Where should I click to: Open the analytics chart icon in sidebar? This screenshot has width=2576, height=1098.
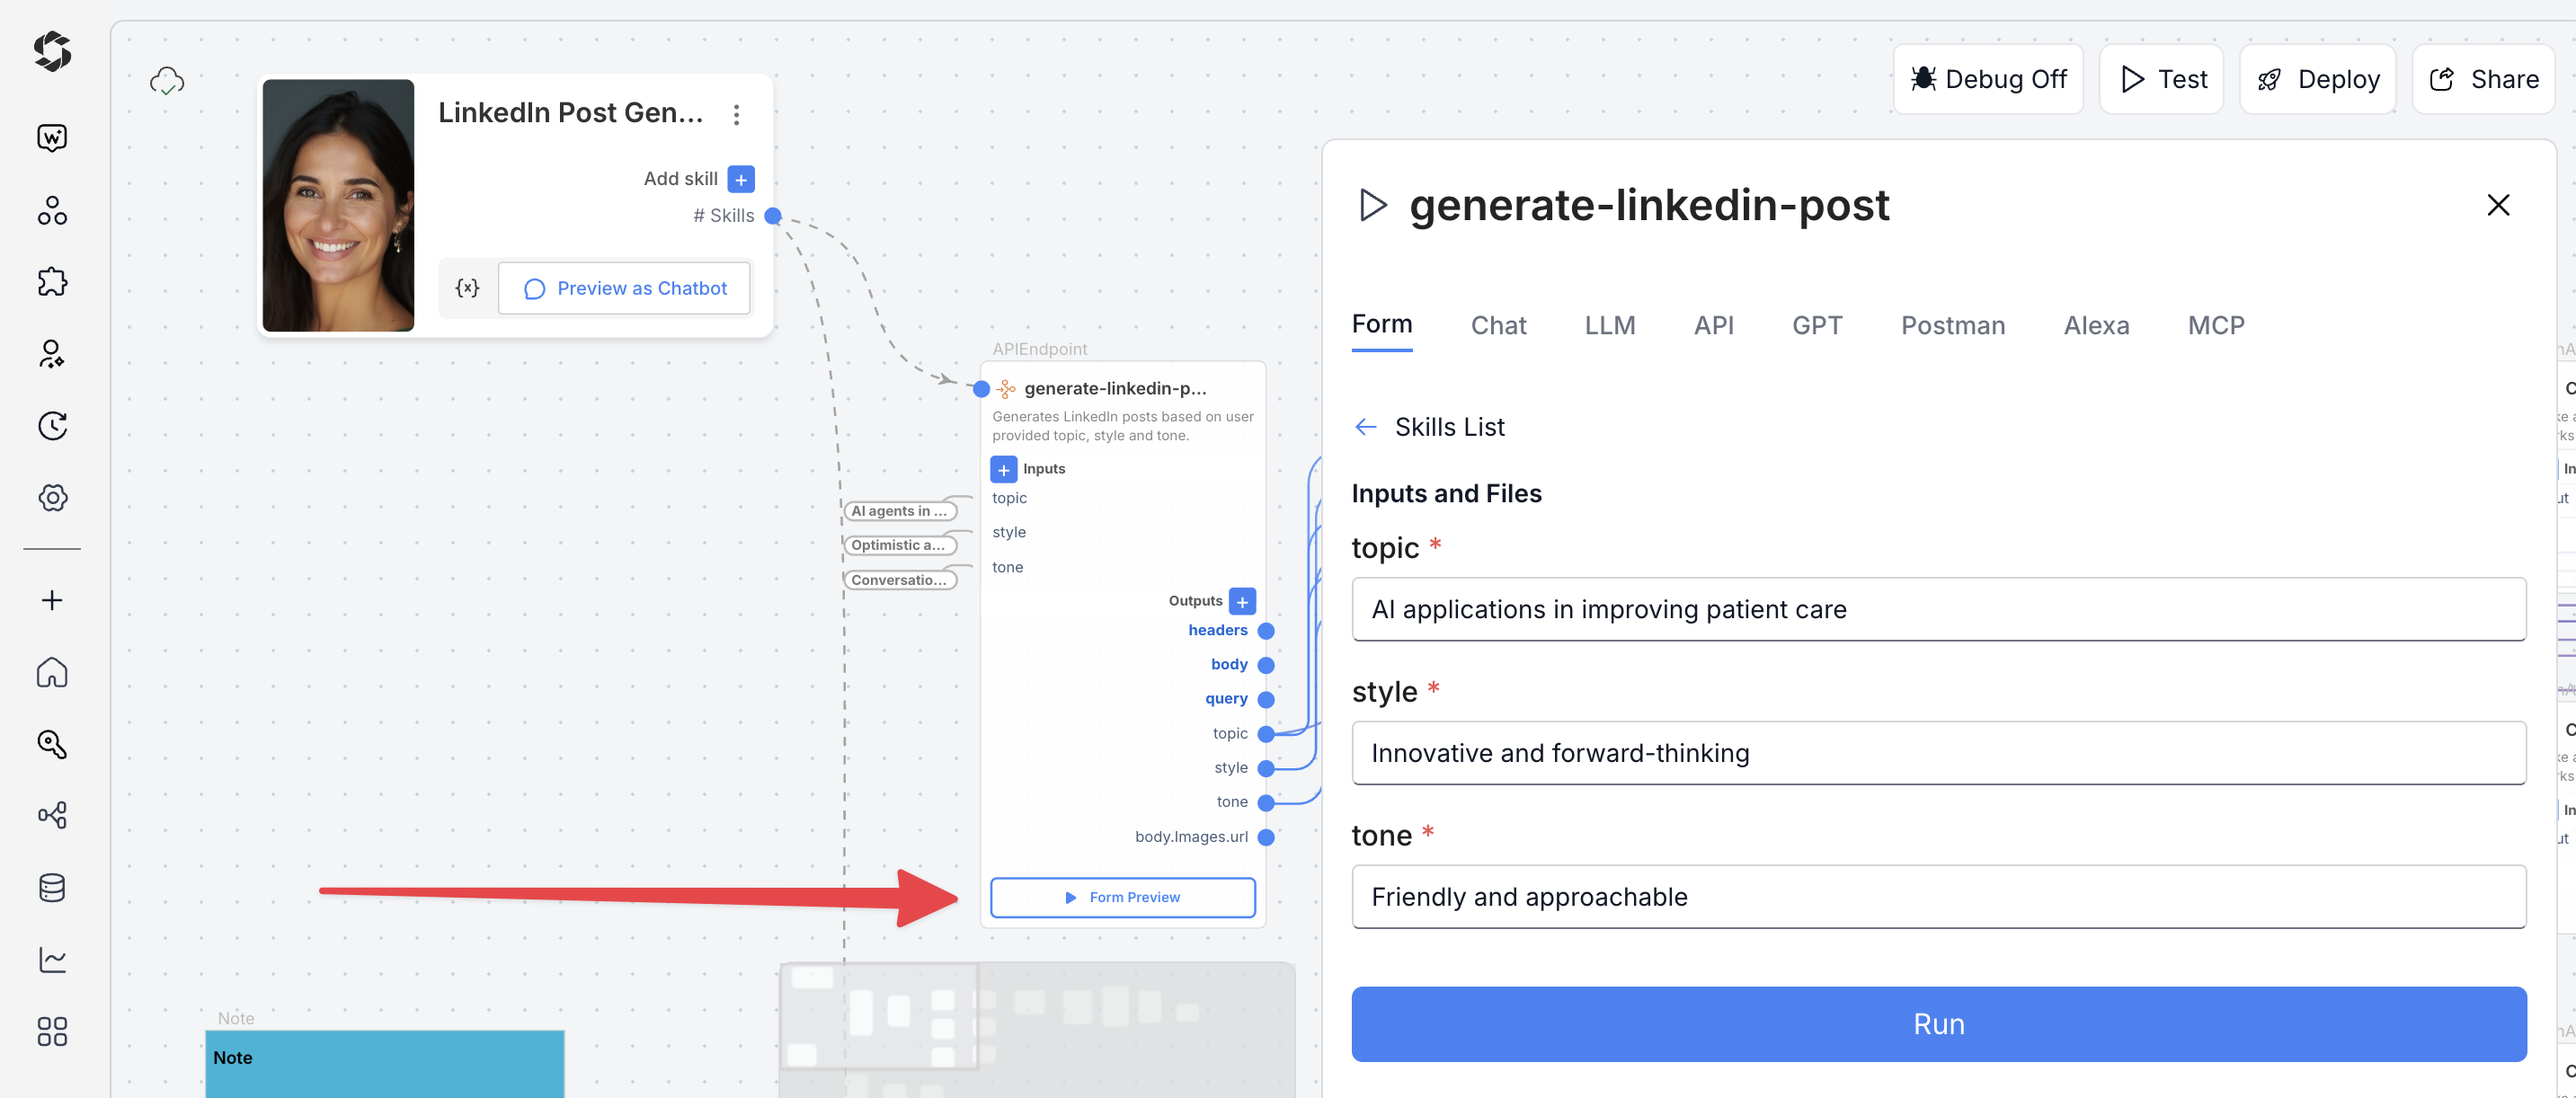tap(52, 960)
